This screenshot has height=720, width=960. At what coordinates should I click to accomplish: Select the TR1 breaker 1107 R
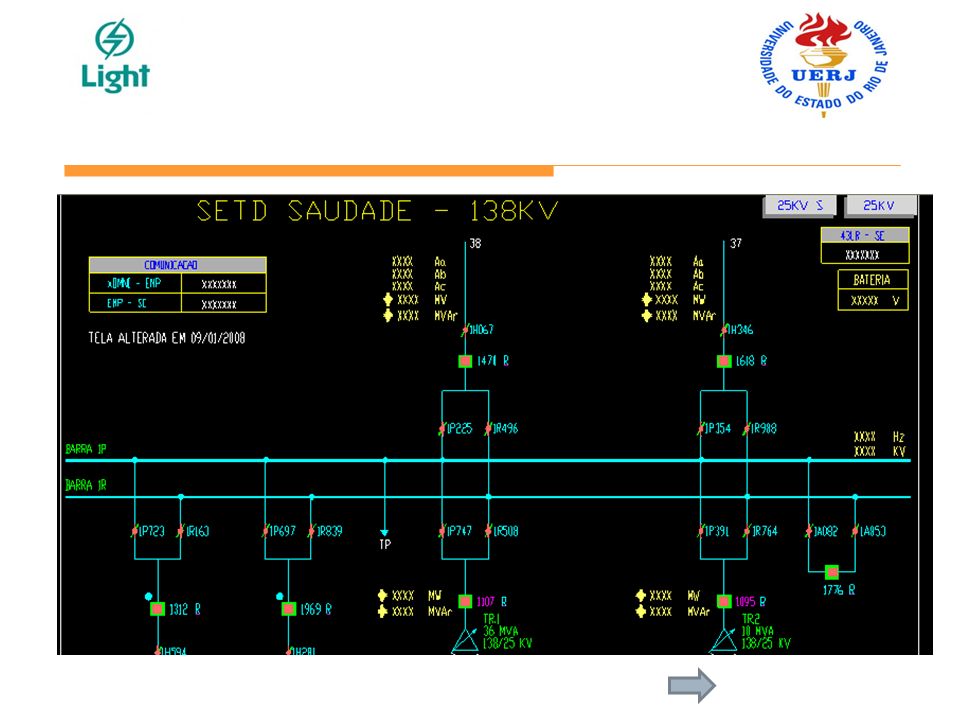pyautogui.click(x=465, y=601)
